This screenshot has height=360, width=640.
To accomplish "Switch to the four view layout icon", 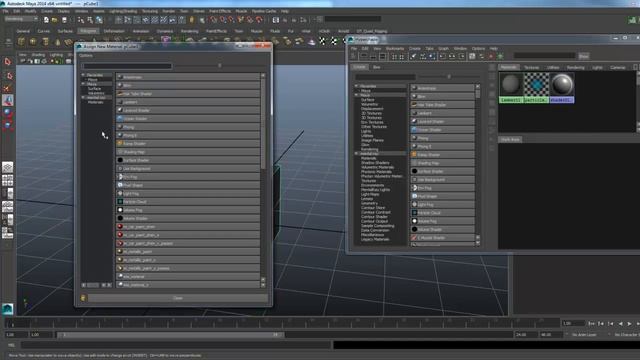I will click(x=7, y=180).
